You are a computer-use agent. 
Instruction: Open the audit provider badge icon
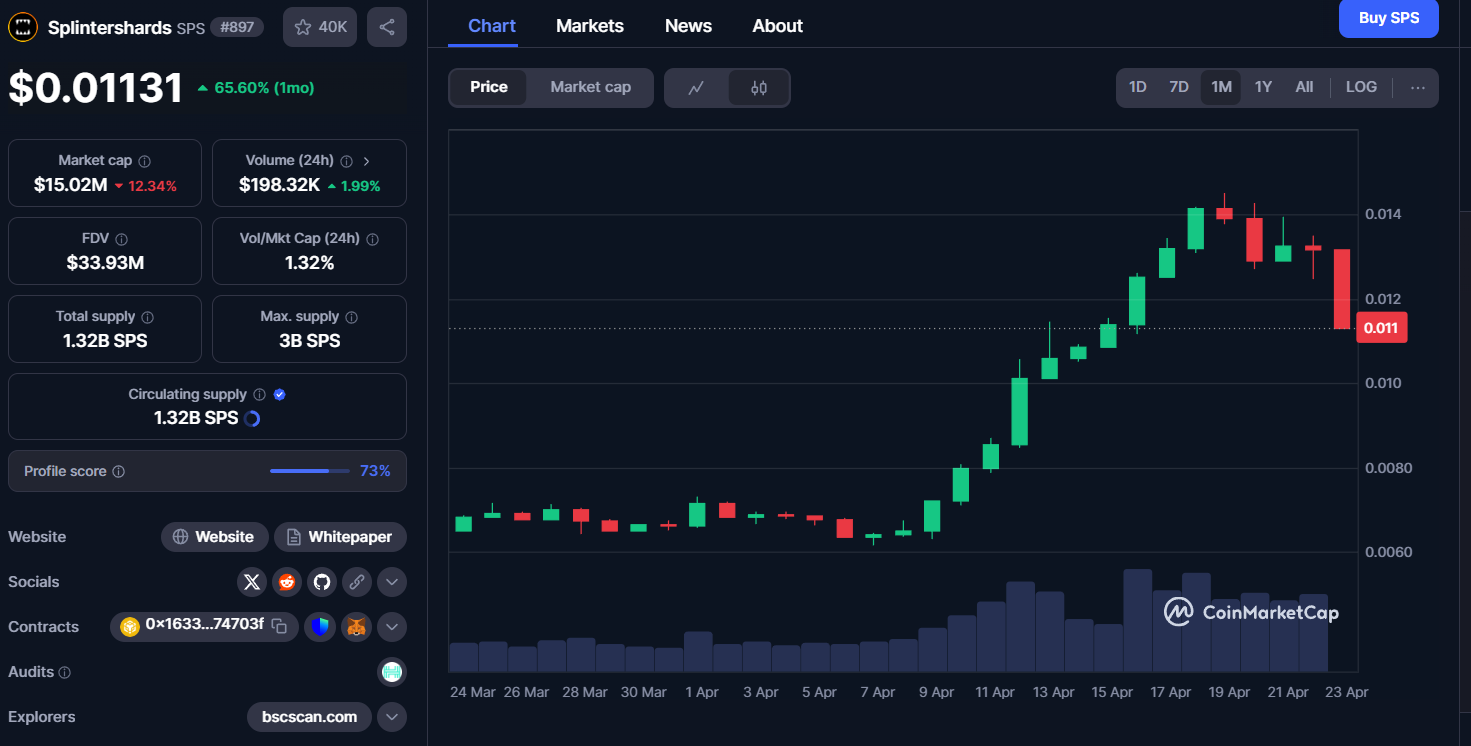392,672
